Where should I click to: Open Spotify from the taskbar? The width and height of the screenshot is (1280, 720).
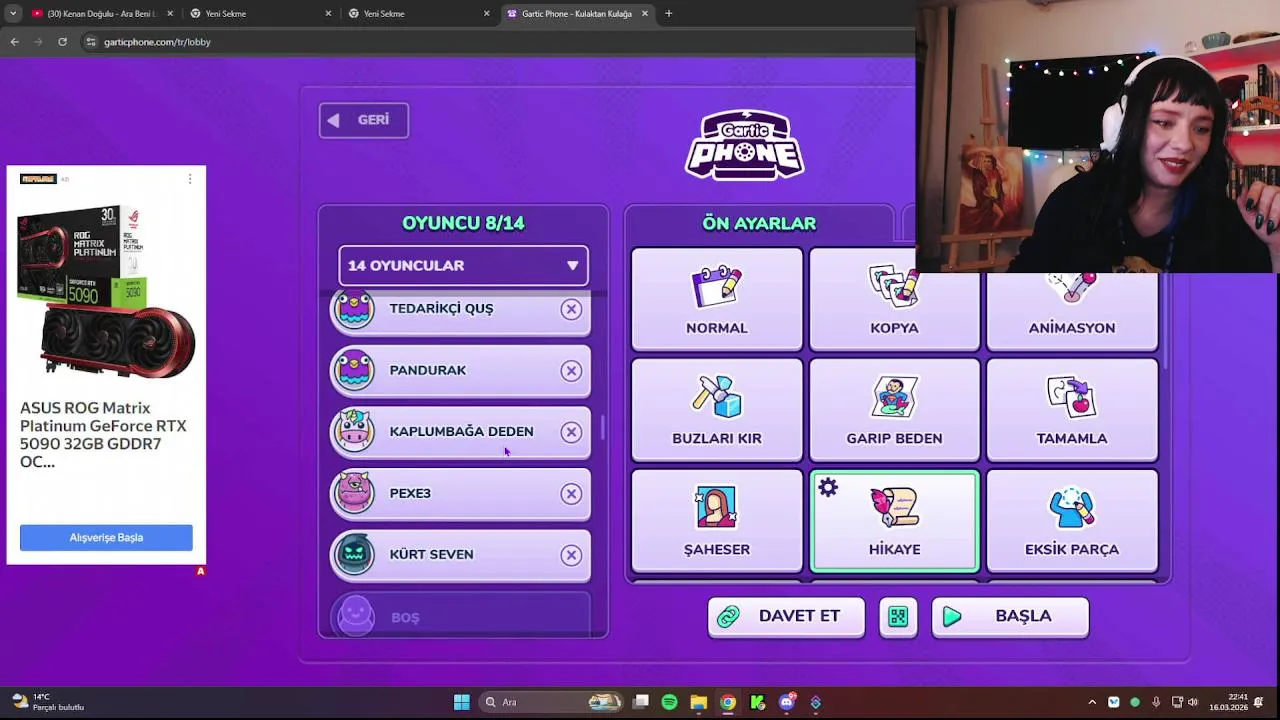(669, 702)
